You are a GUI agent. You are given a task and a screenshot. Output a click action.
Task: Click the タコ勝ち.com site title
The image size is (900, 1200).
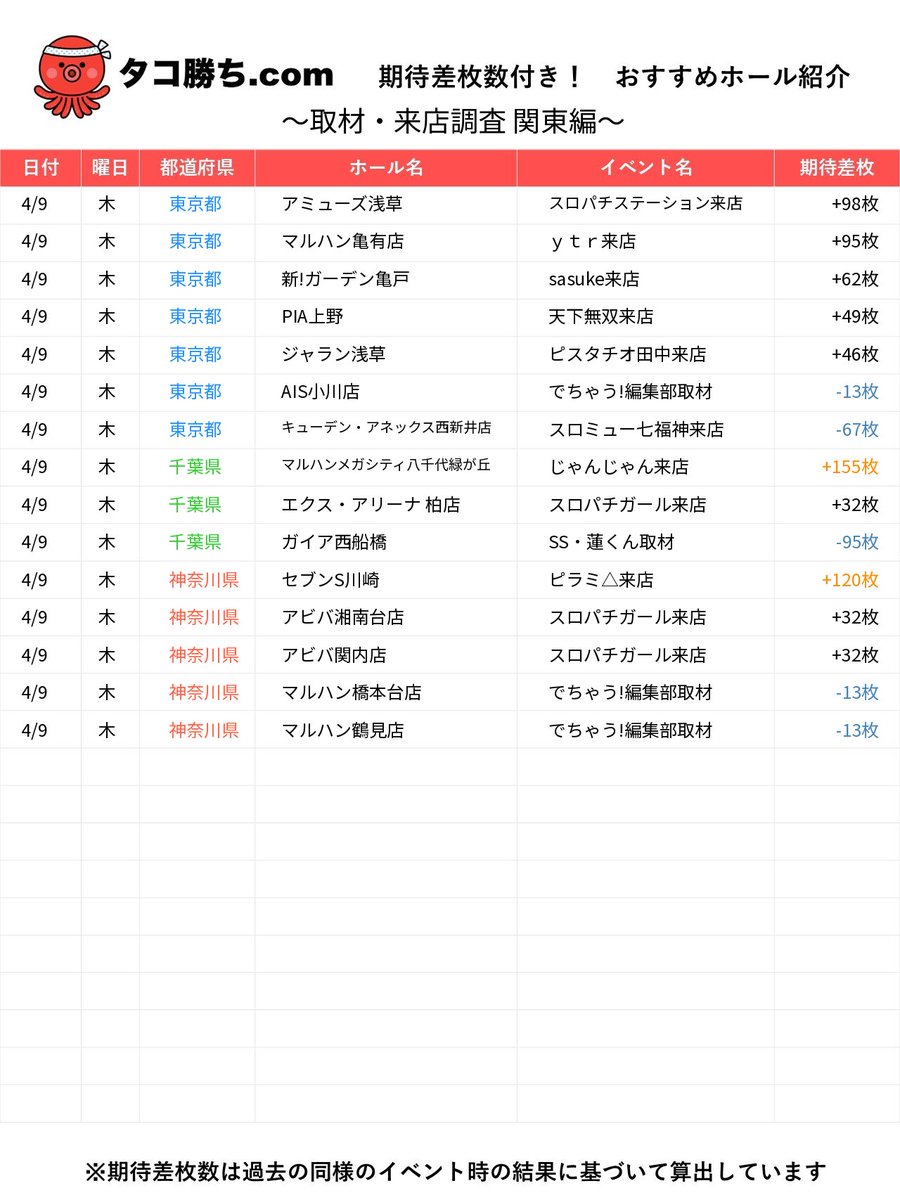pos(225,74)
